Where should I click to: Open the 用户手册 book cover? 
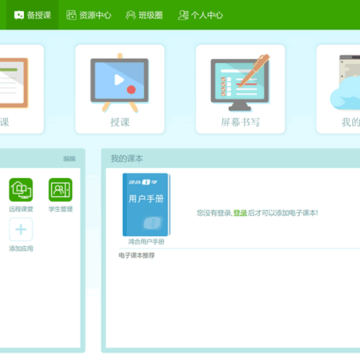click(x=146, y=205)
